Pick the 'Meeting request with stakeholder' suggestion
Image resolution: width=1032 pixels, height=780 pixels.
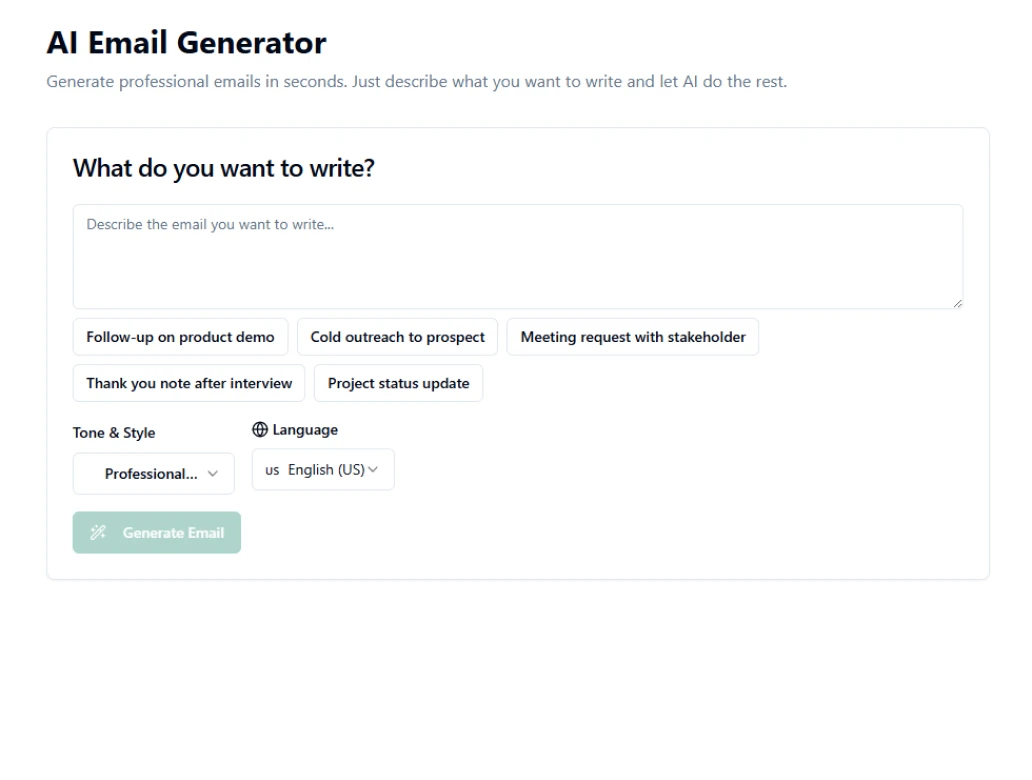(633, 337)
